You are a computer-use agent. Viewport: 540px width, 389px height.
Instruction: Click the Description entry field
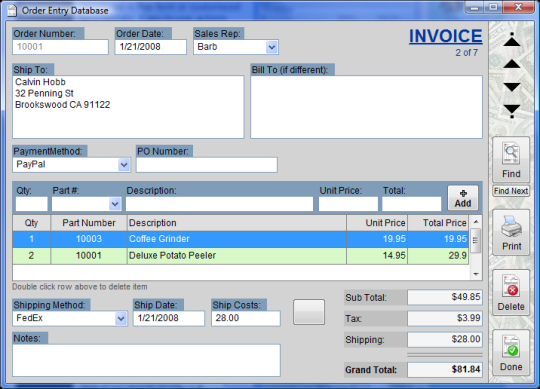coord(219,204)
